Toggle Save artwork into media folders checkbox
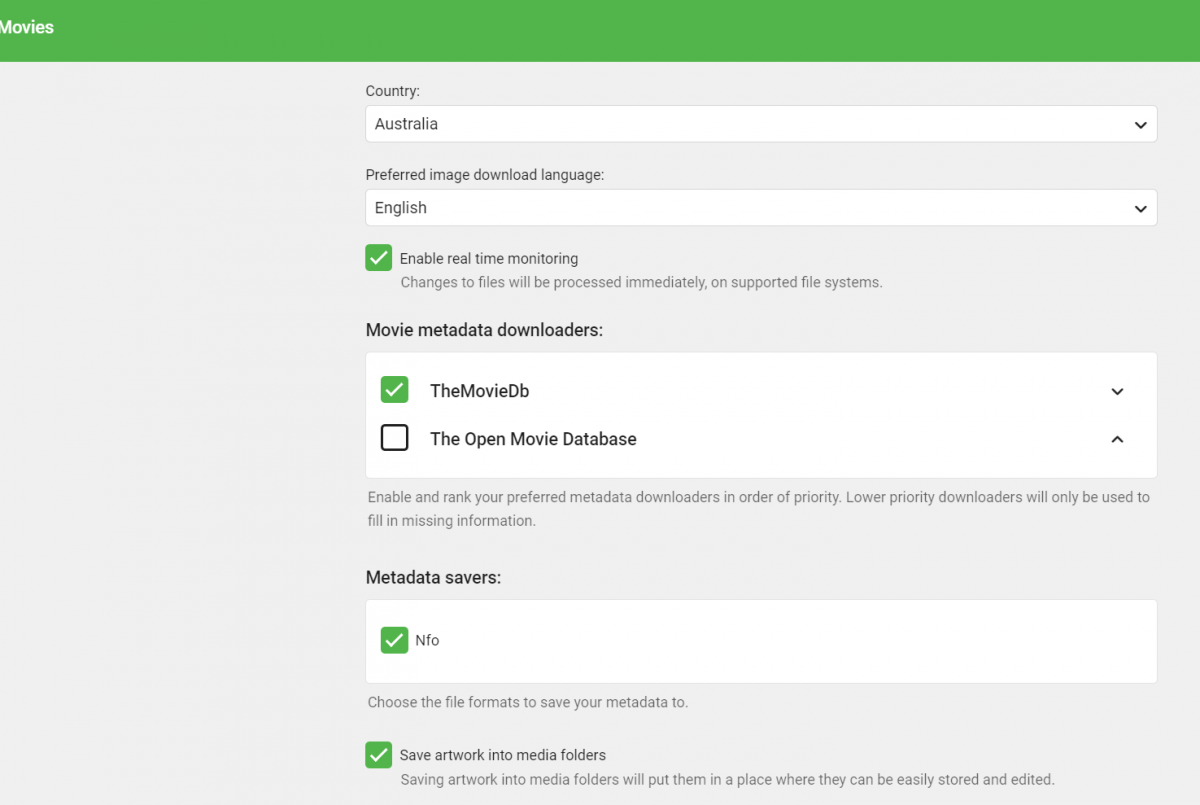Image resolution: width=1200 pixels, height=805 pixels. point(378,755)
